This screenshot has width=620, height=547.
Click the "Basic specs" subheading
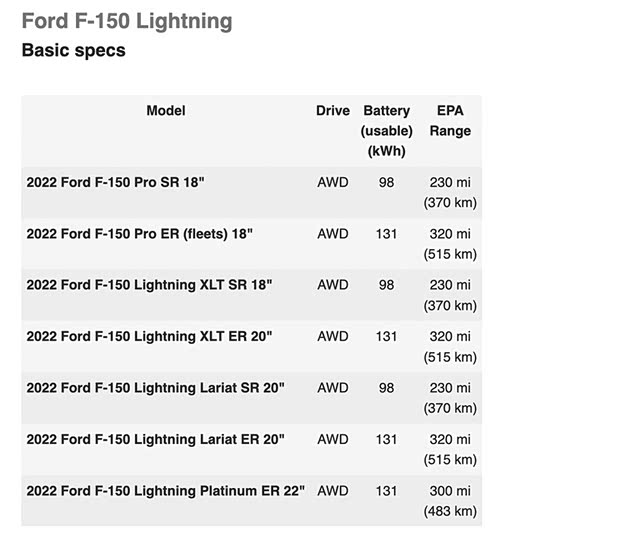(73, 50)
